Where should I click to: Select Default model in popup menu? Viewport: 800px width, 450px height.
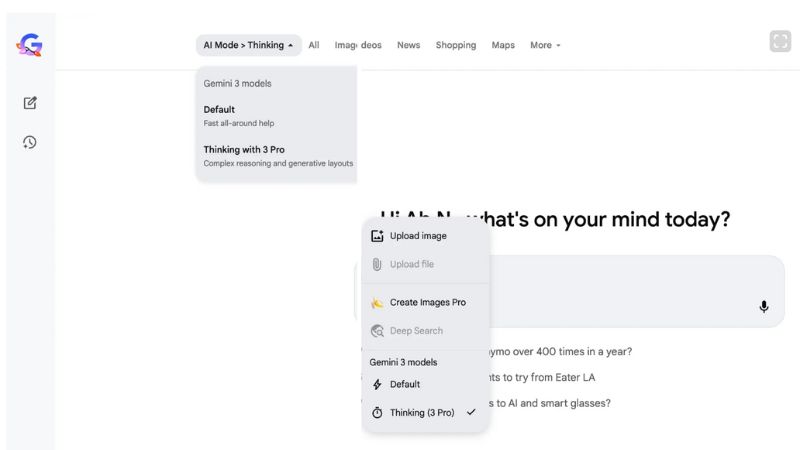[x=425, y=384]
